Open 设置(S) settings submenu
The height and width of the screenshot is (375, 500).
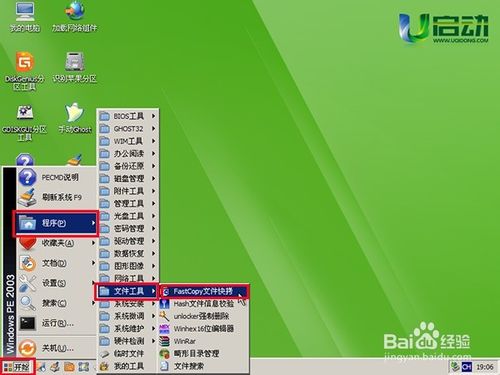pos(57,283)
